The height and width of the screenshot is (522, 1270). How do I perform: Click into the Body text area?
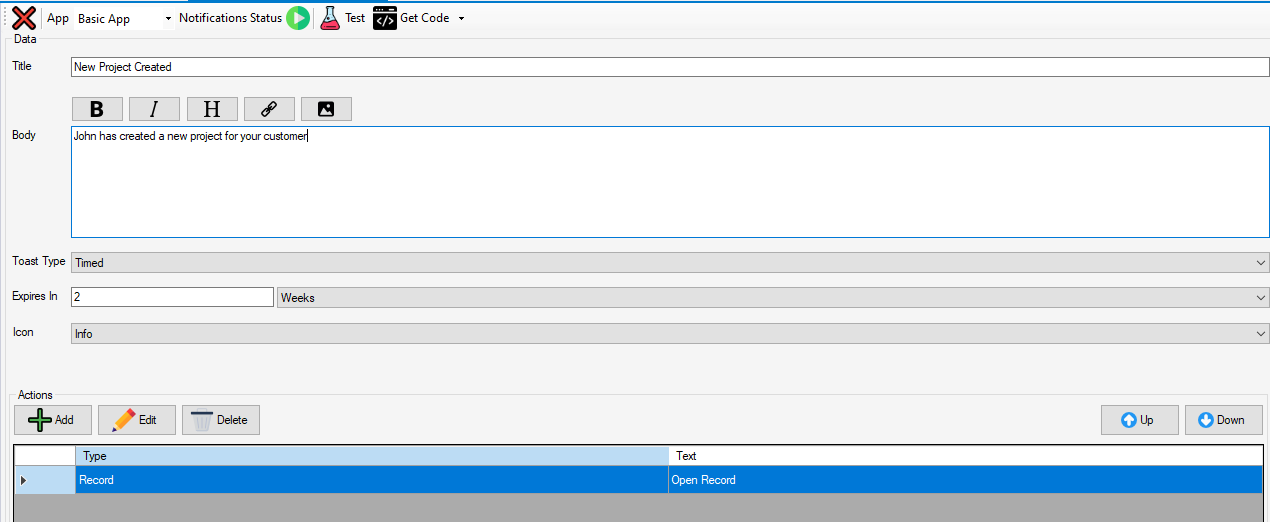(670, 182)
